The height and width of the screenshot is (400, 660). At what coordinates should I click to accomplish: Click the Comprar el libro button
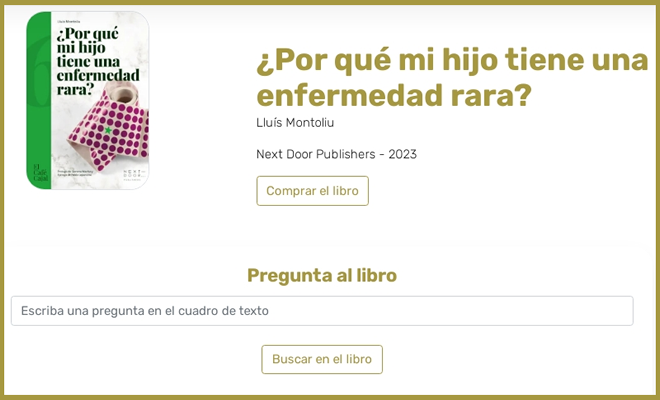point(312,191)
